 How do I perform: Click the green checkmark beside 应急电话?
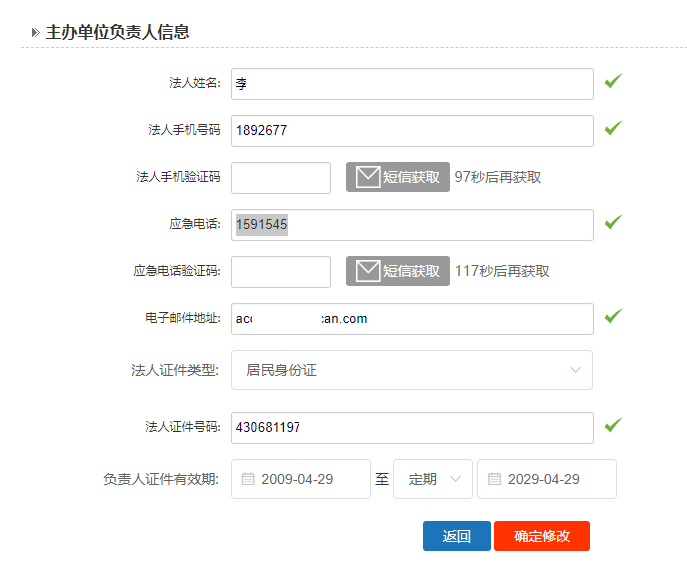[613, 222]
